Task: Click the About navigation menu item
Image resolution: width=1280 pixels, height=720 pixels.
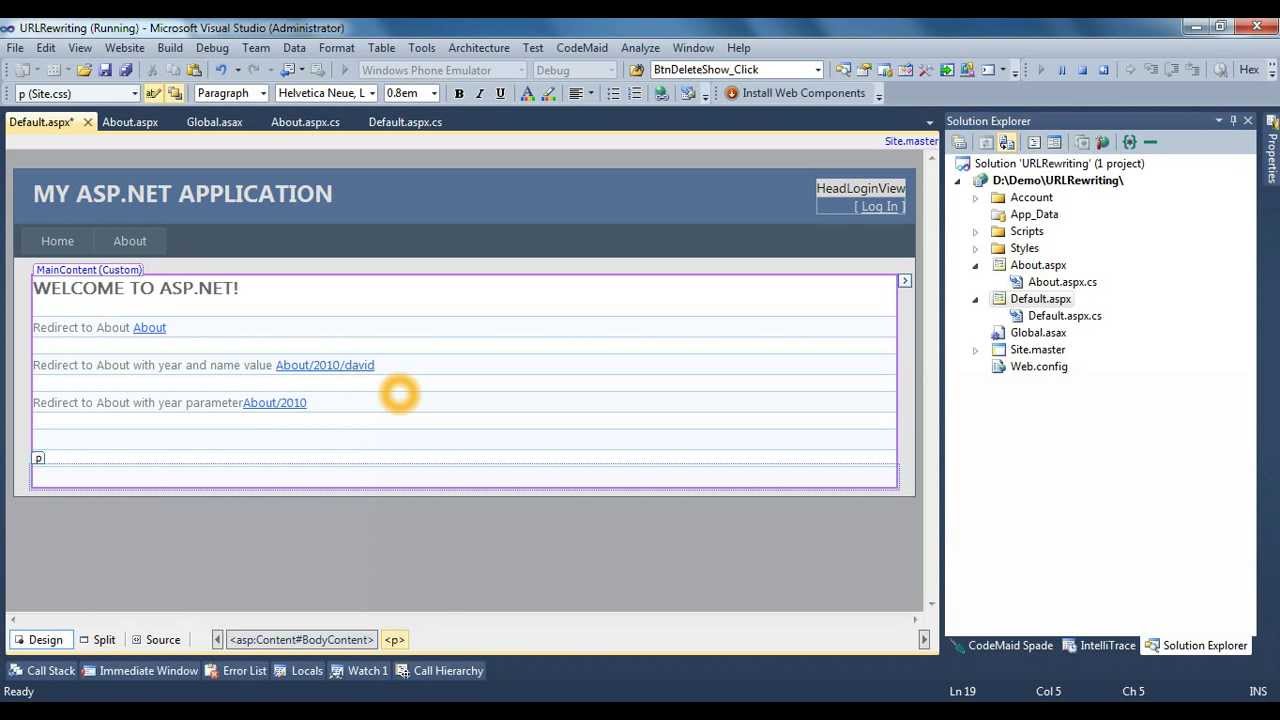Action: tap(130, 241)
